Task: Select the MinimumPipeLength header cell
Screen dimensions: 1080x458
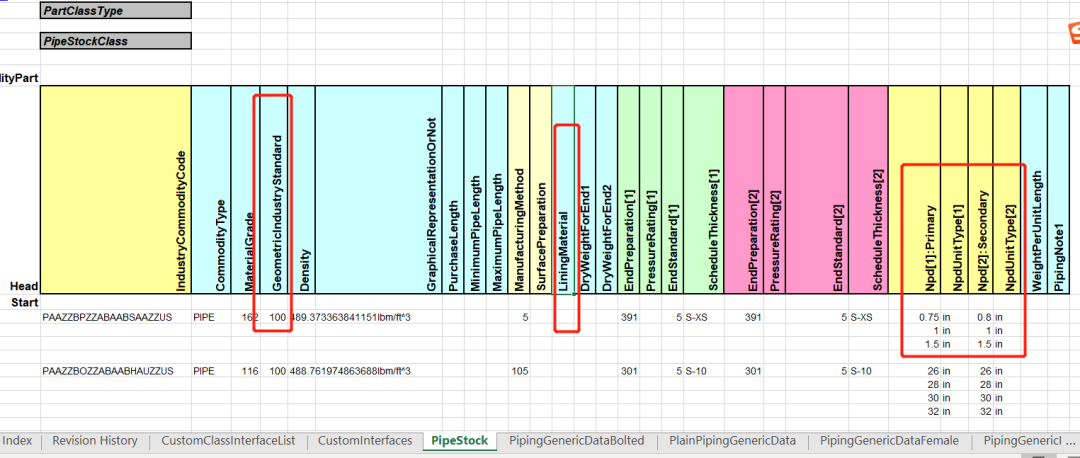Action: tap(476, 190)
